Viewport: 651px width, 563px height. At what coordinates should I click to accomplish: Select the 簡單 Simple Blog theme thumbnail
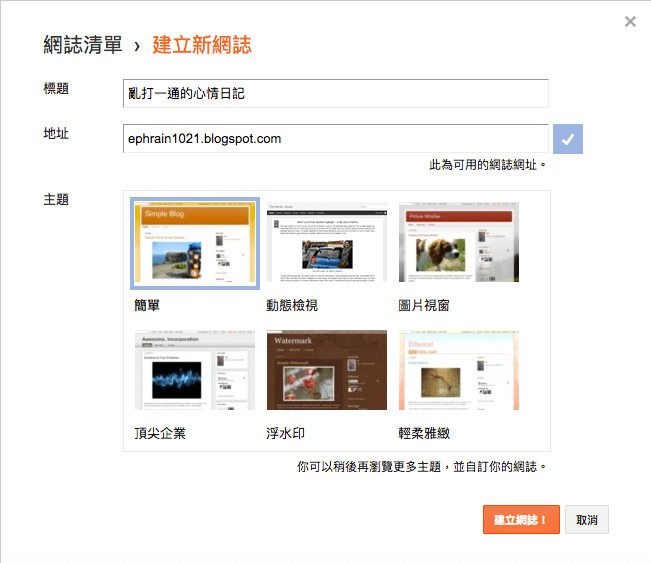(x=195, y=243)
